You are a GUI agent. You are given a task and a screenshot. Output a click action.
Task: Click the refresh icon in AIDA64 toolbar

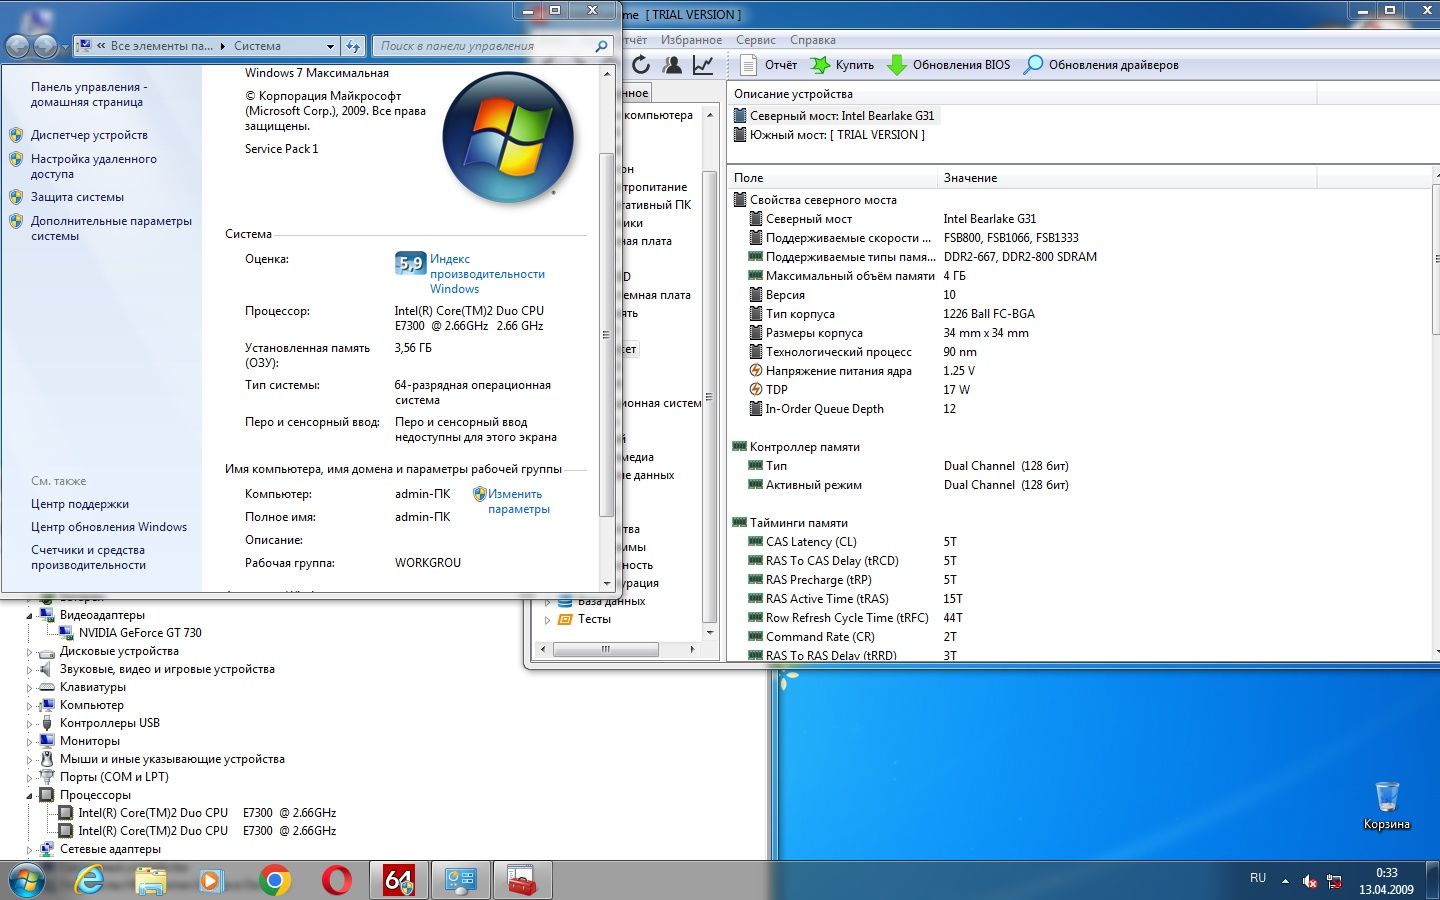point(641,65)
